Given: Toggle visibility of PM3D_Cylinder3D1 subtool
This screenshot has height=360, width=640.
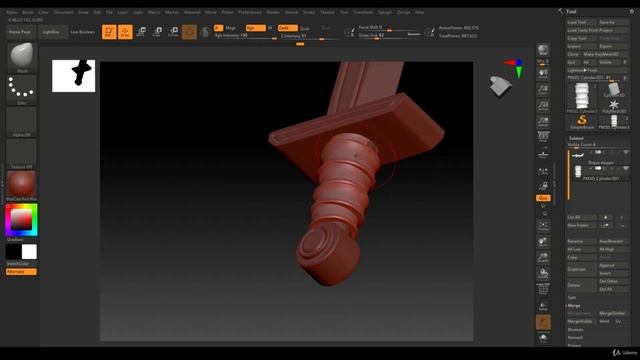Looking at the screenshot, I should point(626,168).
